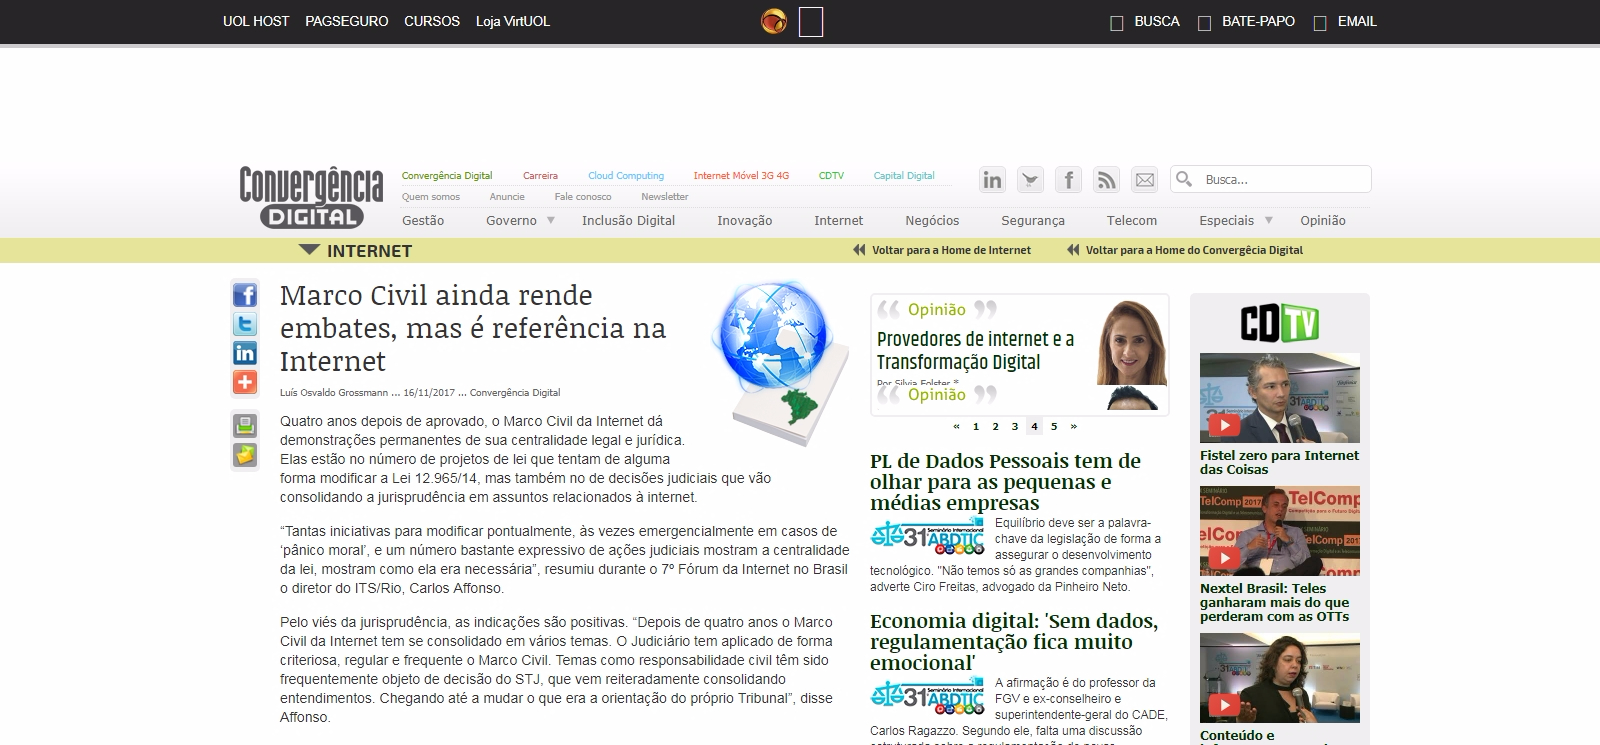Click the search magnifier icon
The image size is (1600, 745).
(1184, 179)
